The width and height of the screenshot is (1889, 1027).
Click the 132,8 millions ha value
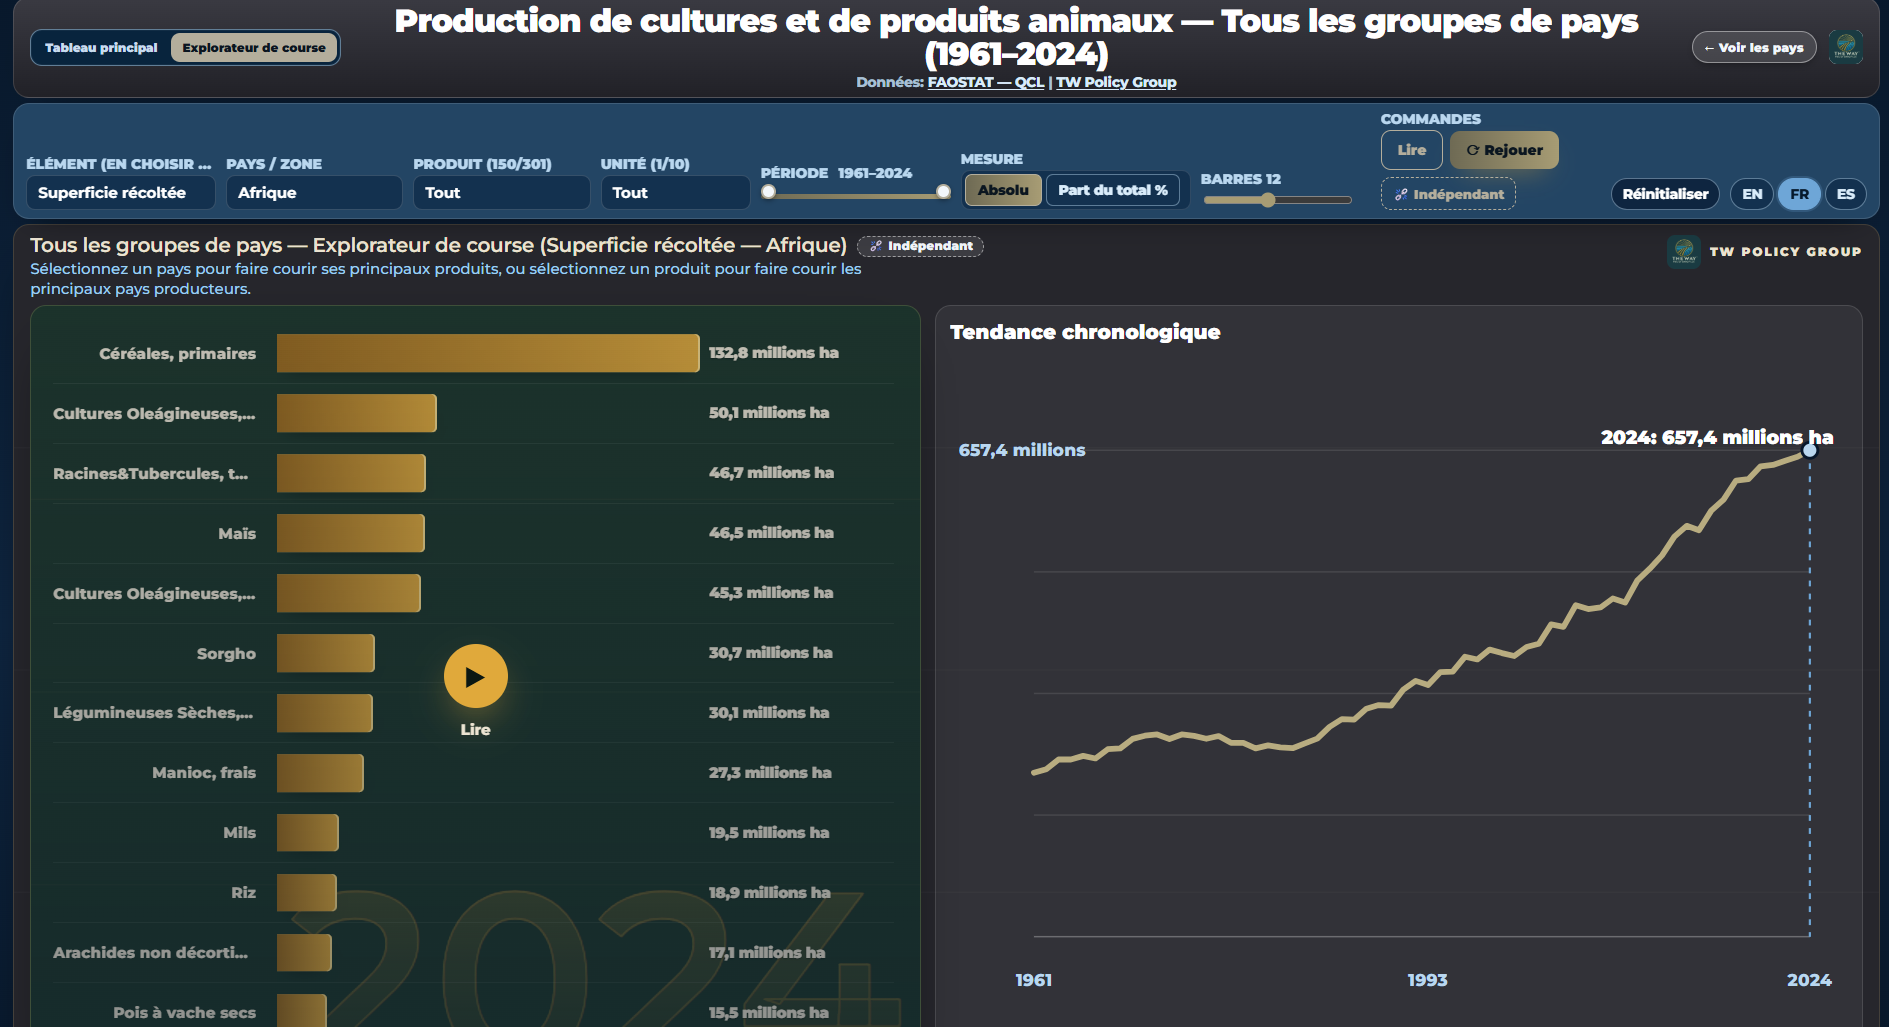[774, 352]
